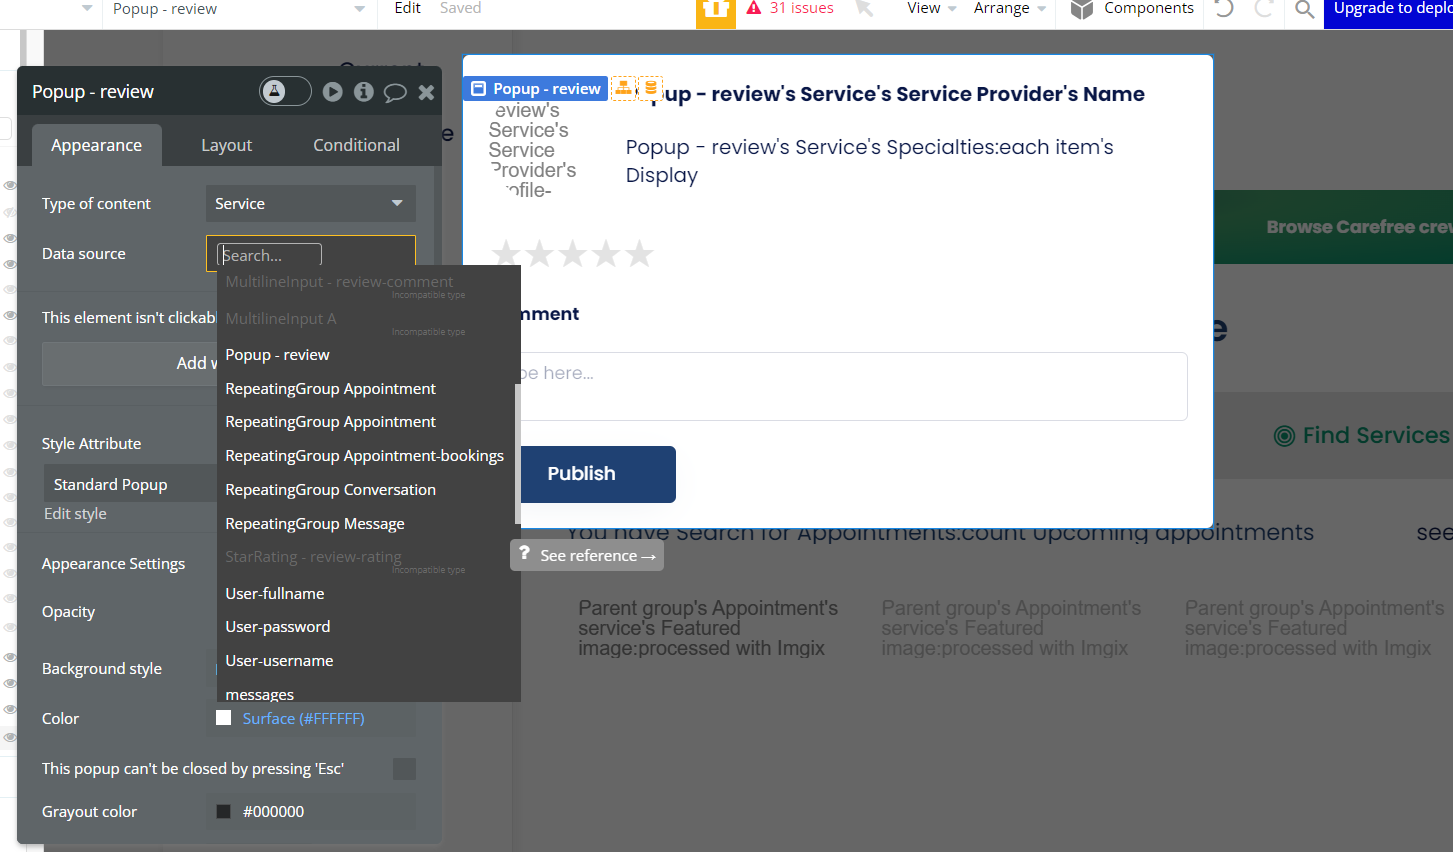The width and height of the screenshot is (1453, 852).
Task: Toggle the experiment flask switch in property header
Action: tap(284, 90)
